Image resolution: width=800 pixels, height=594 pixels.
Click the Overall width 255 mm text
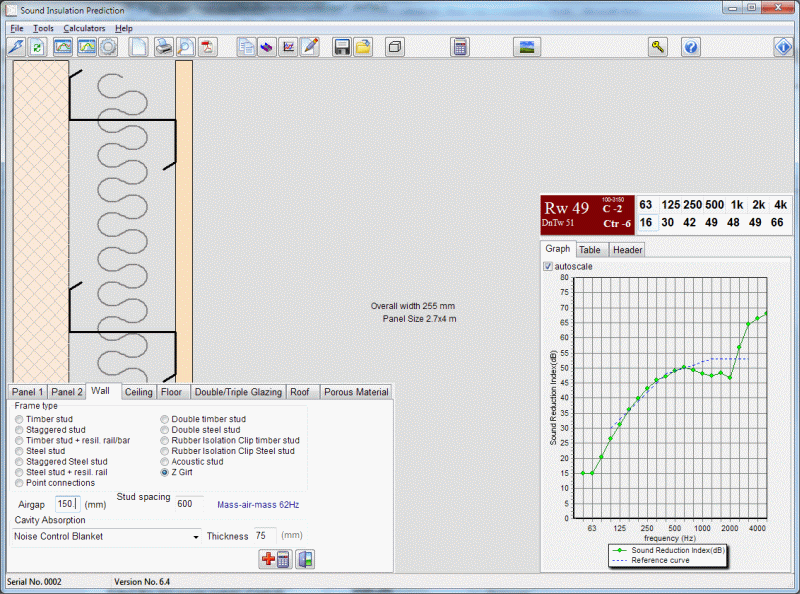click(x=413, y=306)
